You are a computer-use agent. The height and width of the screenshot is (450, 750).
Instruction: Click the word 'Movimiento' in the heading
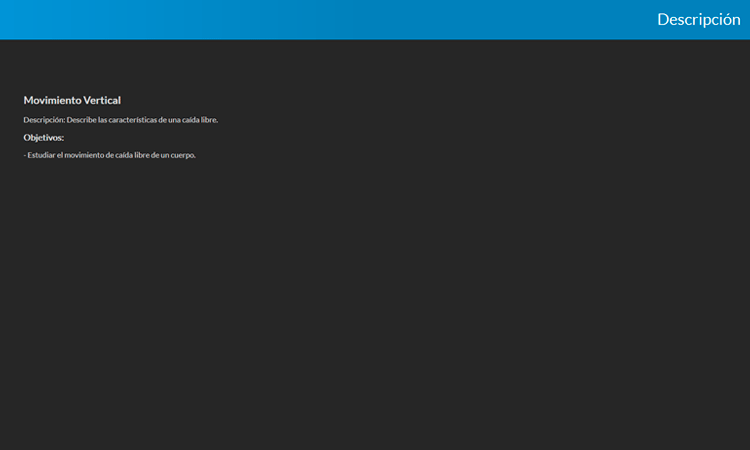pyautogui.click(x=53, y=100)
